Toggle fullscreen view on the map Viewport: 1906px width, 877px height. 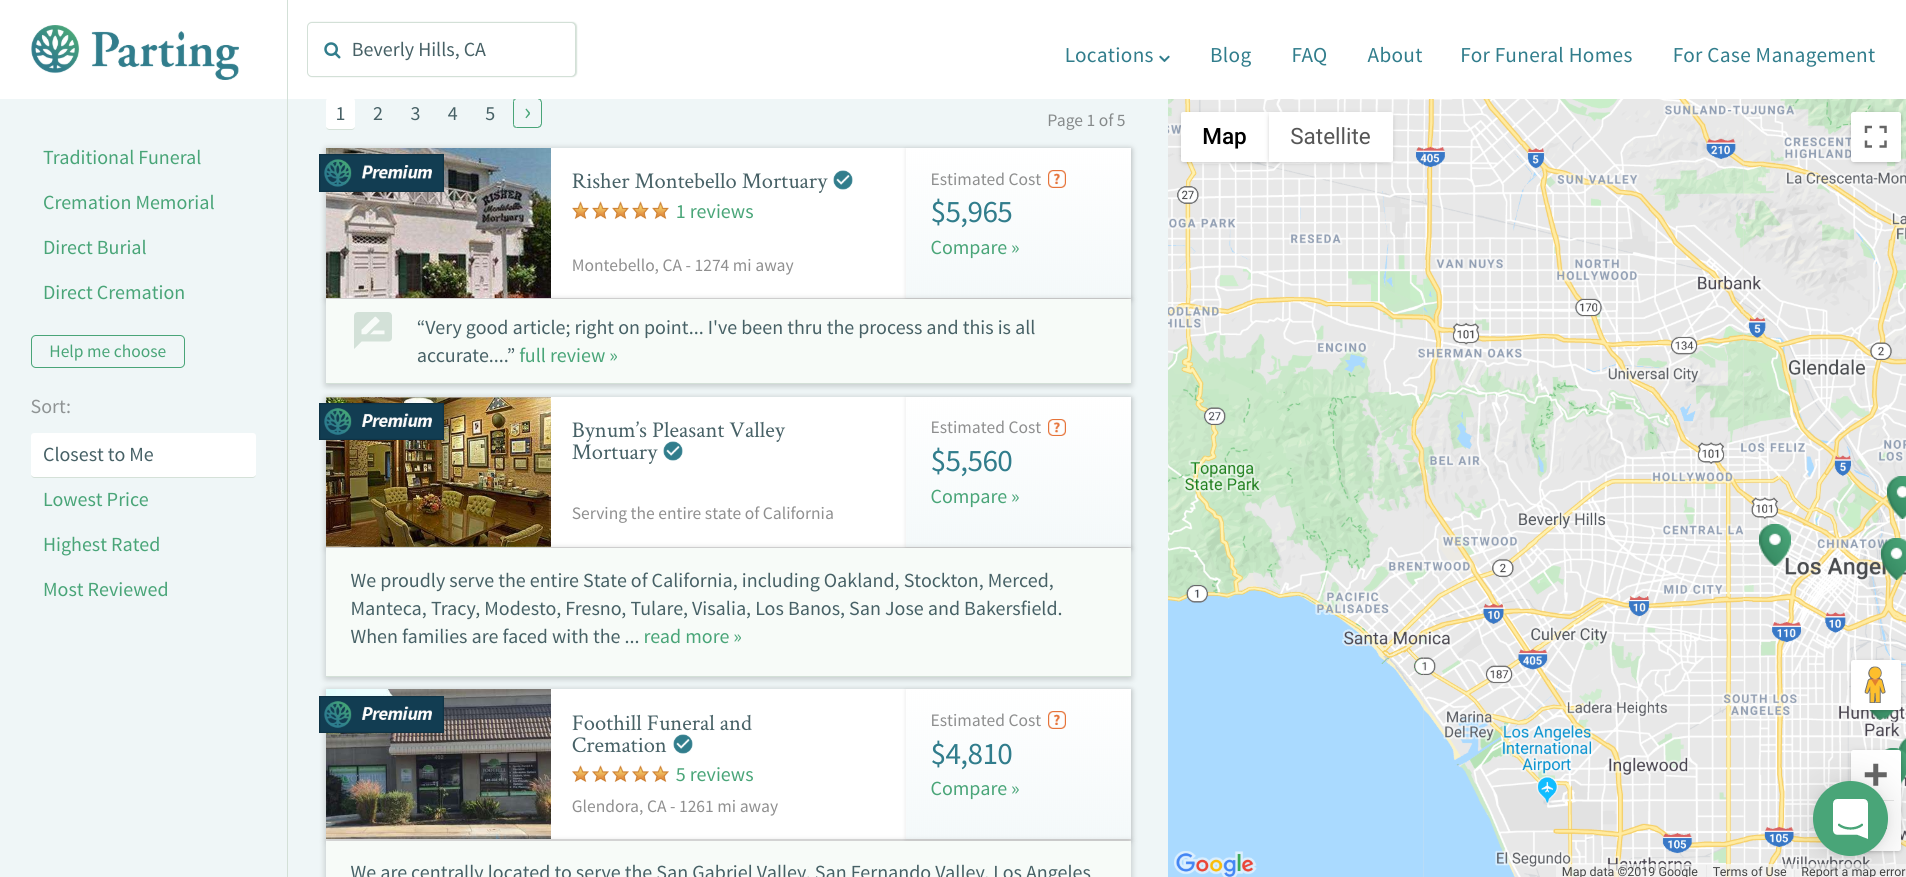click(x=1876, y=137)
